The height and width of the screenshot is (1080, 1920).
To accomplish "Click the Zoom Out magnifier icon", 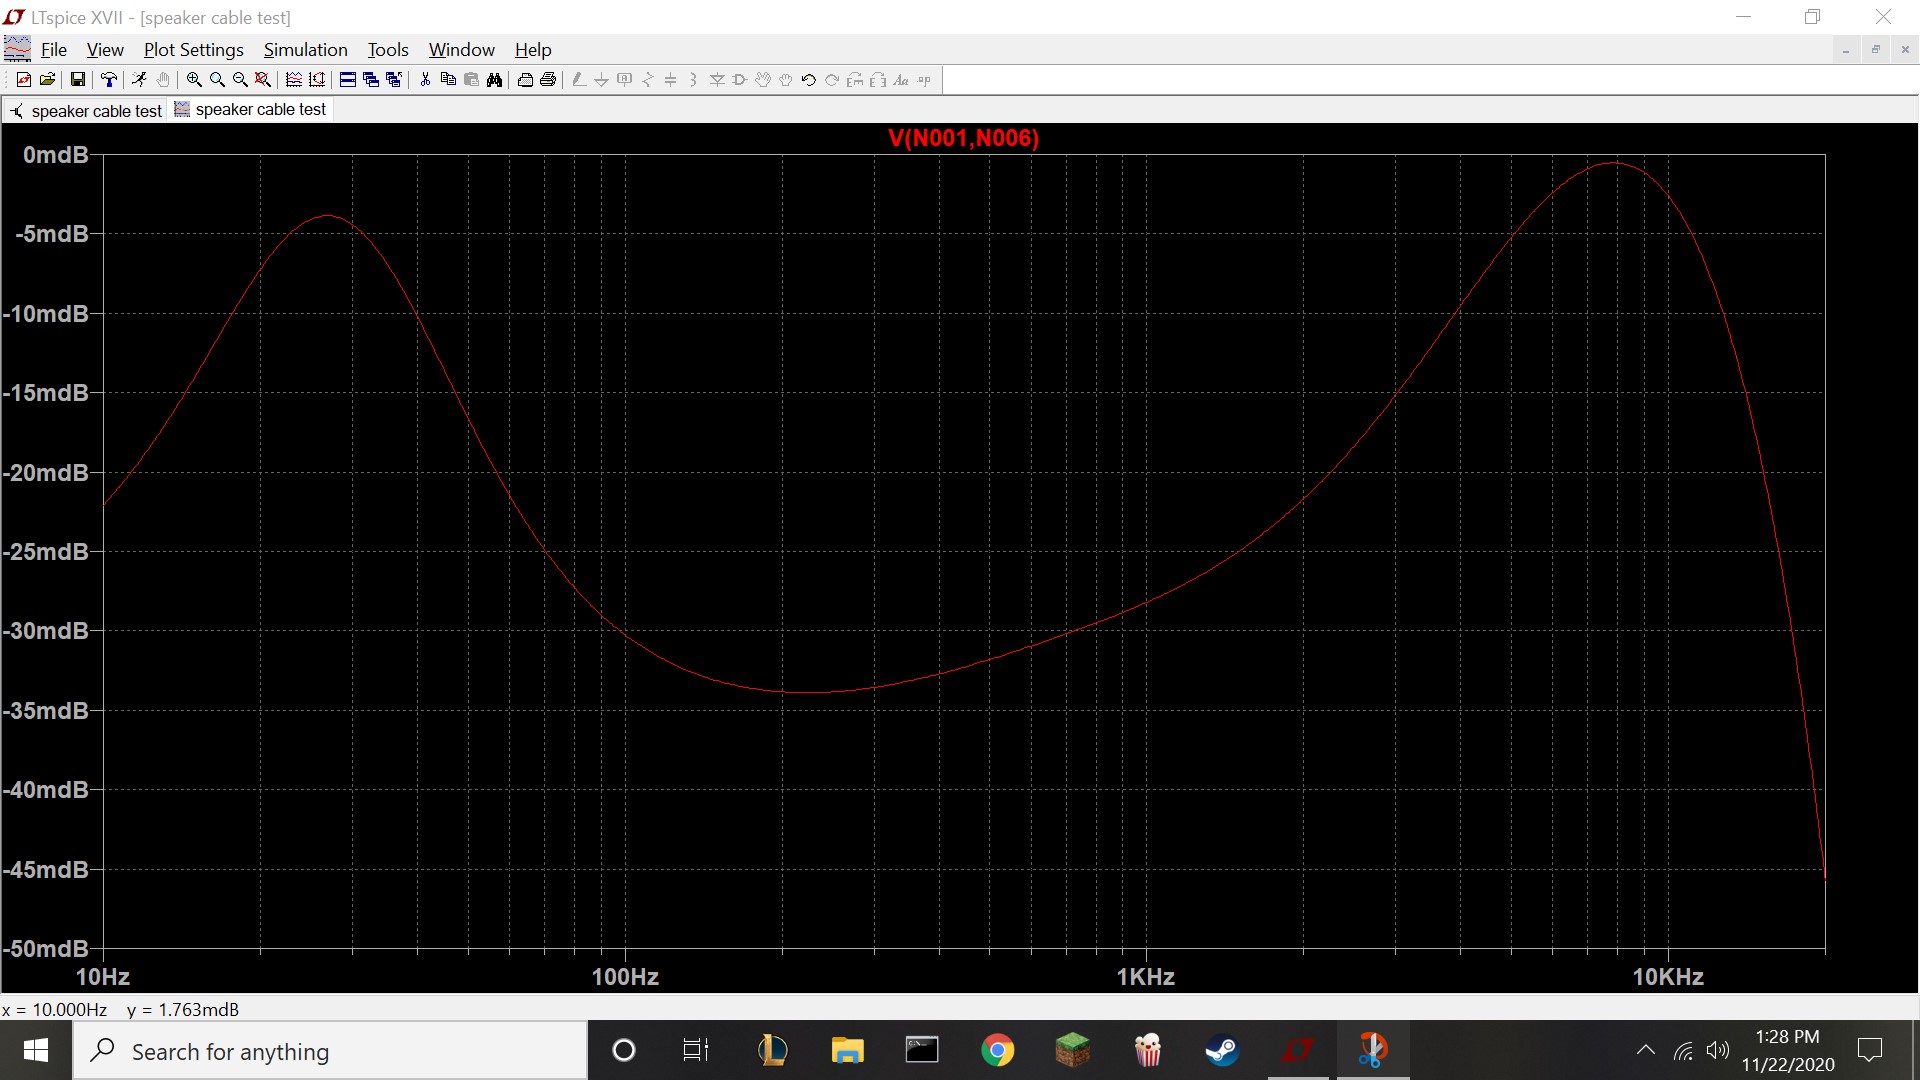I will coord(240,80).
